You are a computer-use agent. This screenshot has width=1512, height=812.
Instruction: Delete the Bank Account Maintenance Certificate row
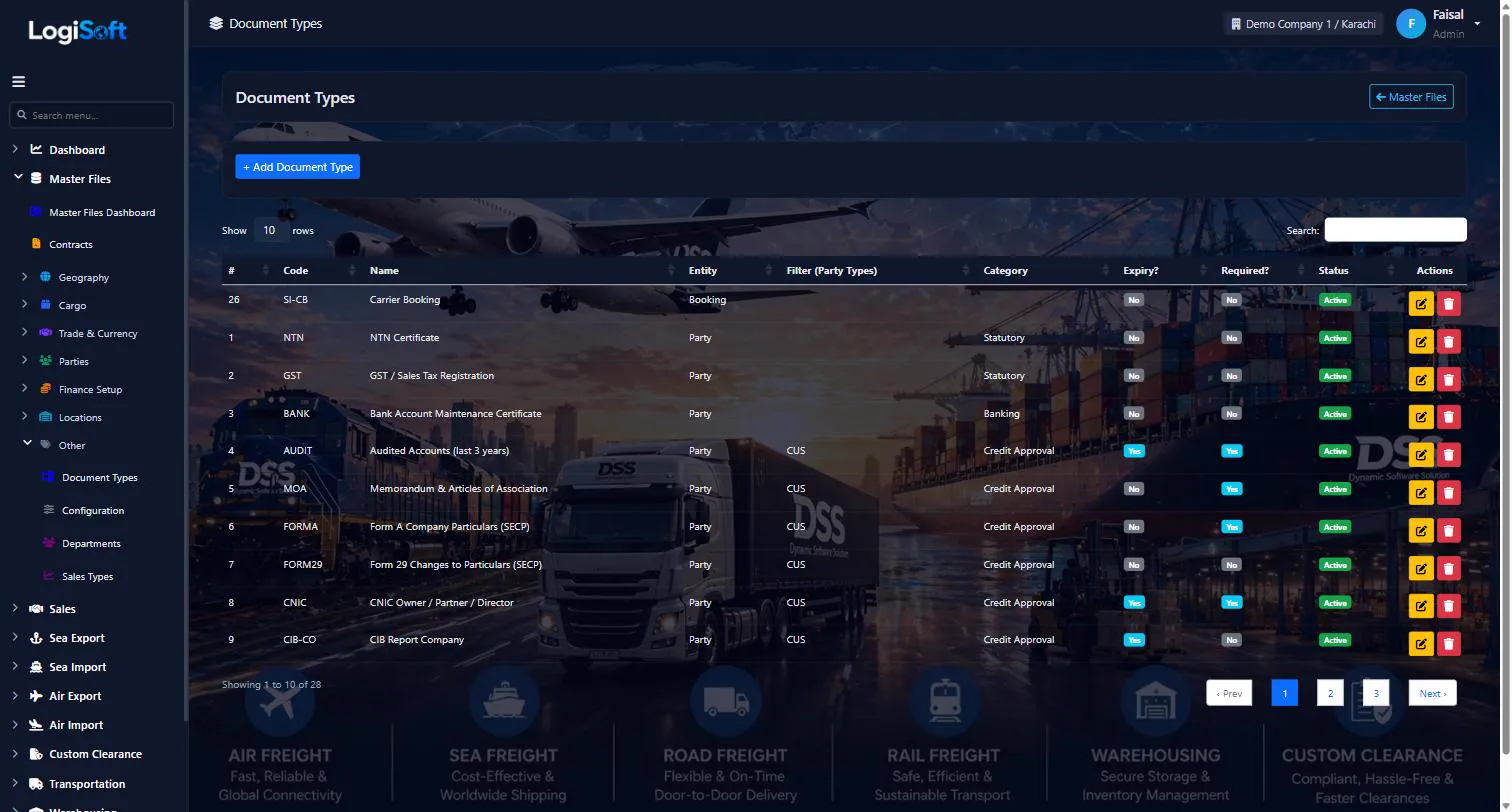pos(1448,418)
